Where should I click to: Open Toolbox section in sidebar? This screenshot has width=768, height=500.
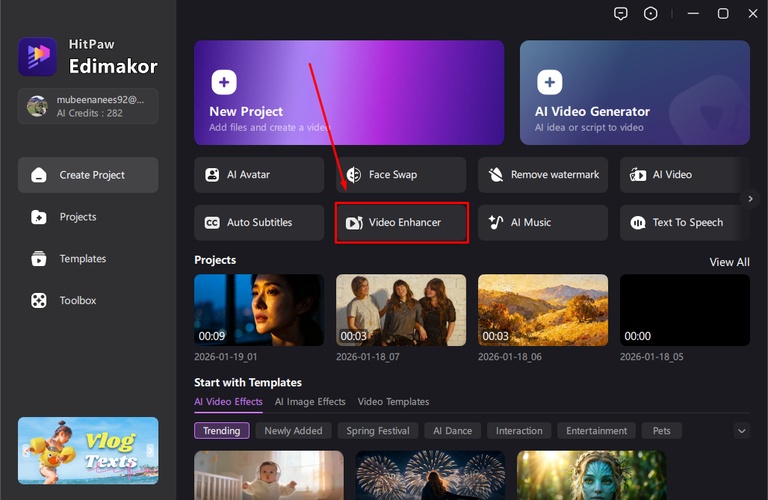[x=88, y=300]
